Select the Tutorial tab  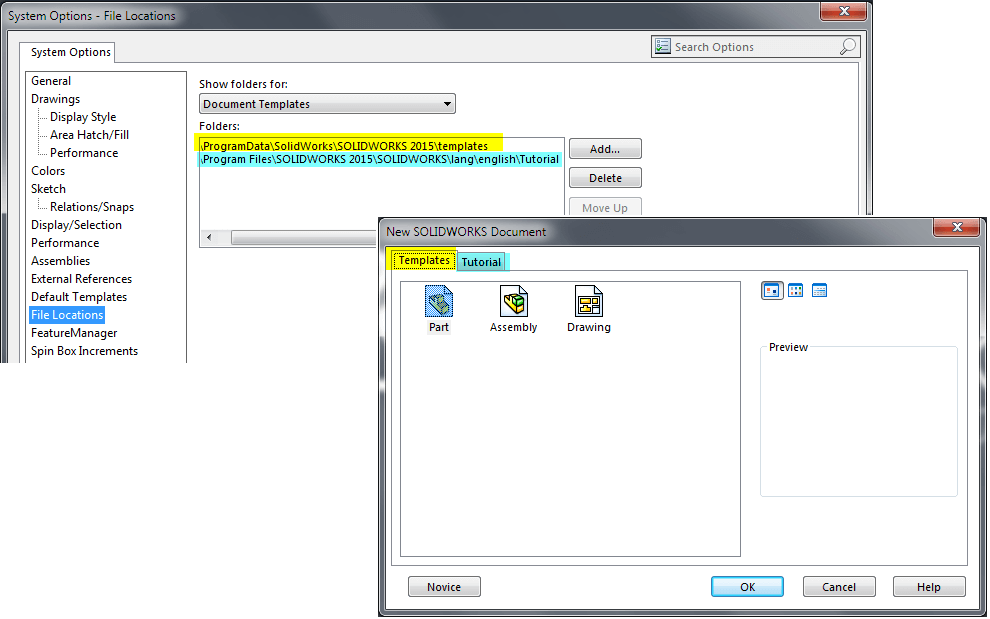pyautogui.click(x=481, y=260)
